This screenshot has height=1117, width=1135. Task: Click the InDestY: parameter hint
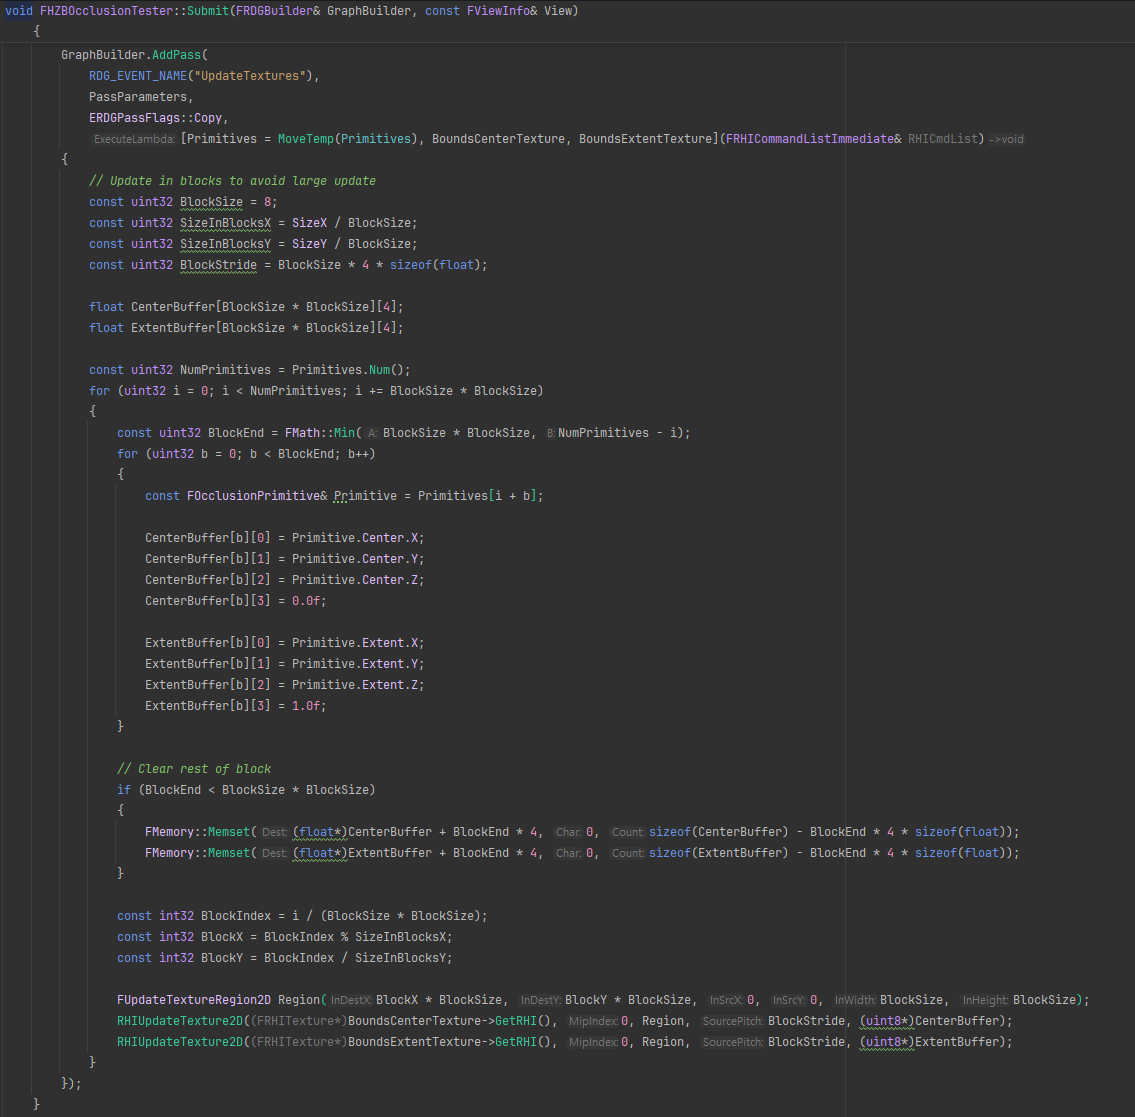[x=540, y=1000]
